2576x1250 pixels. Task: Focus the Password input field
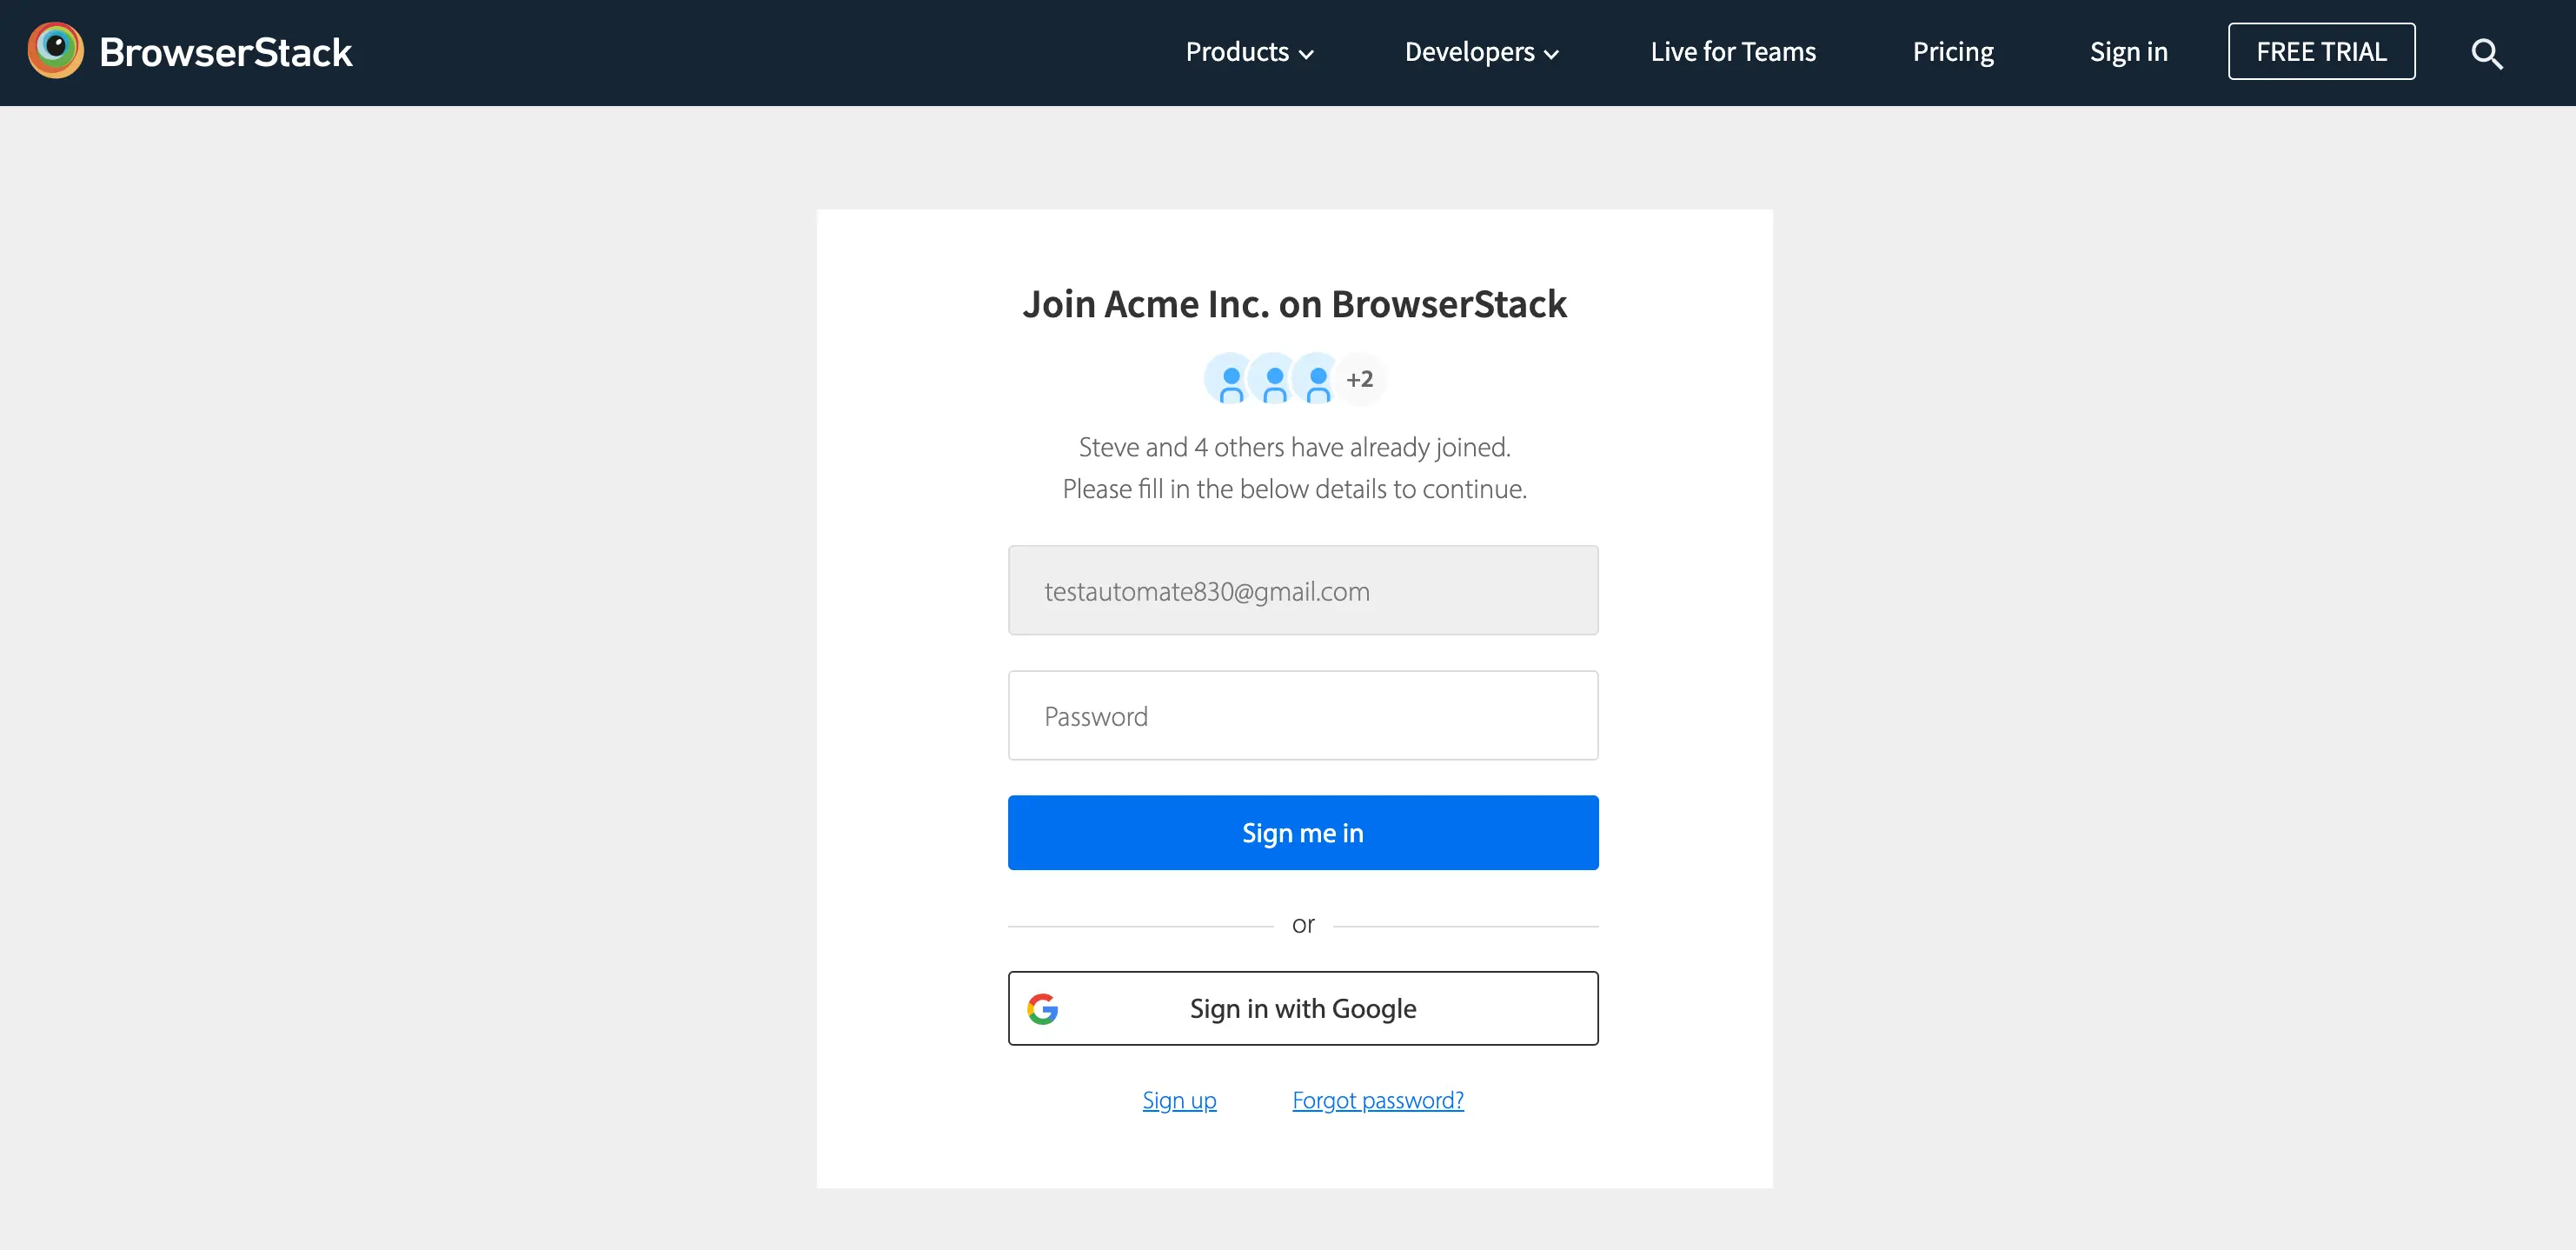(x=1302, y=716)
